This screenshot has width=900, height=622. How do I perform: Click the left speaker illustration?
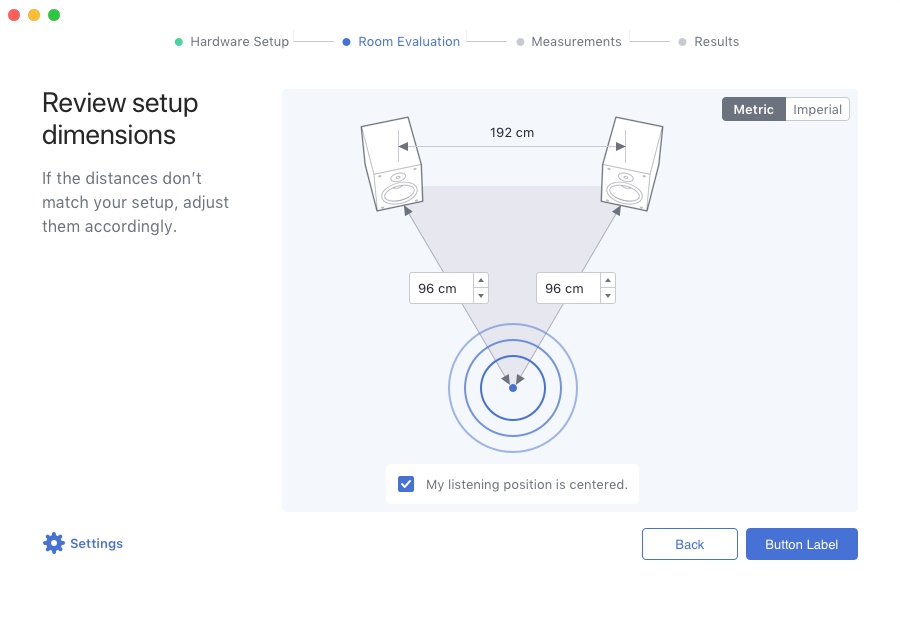391,165
